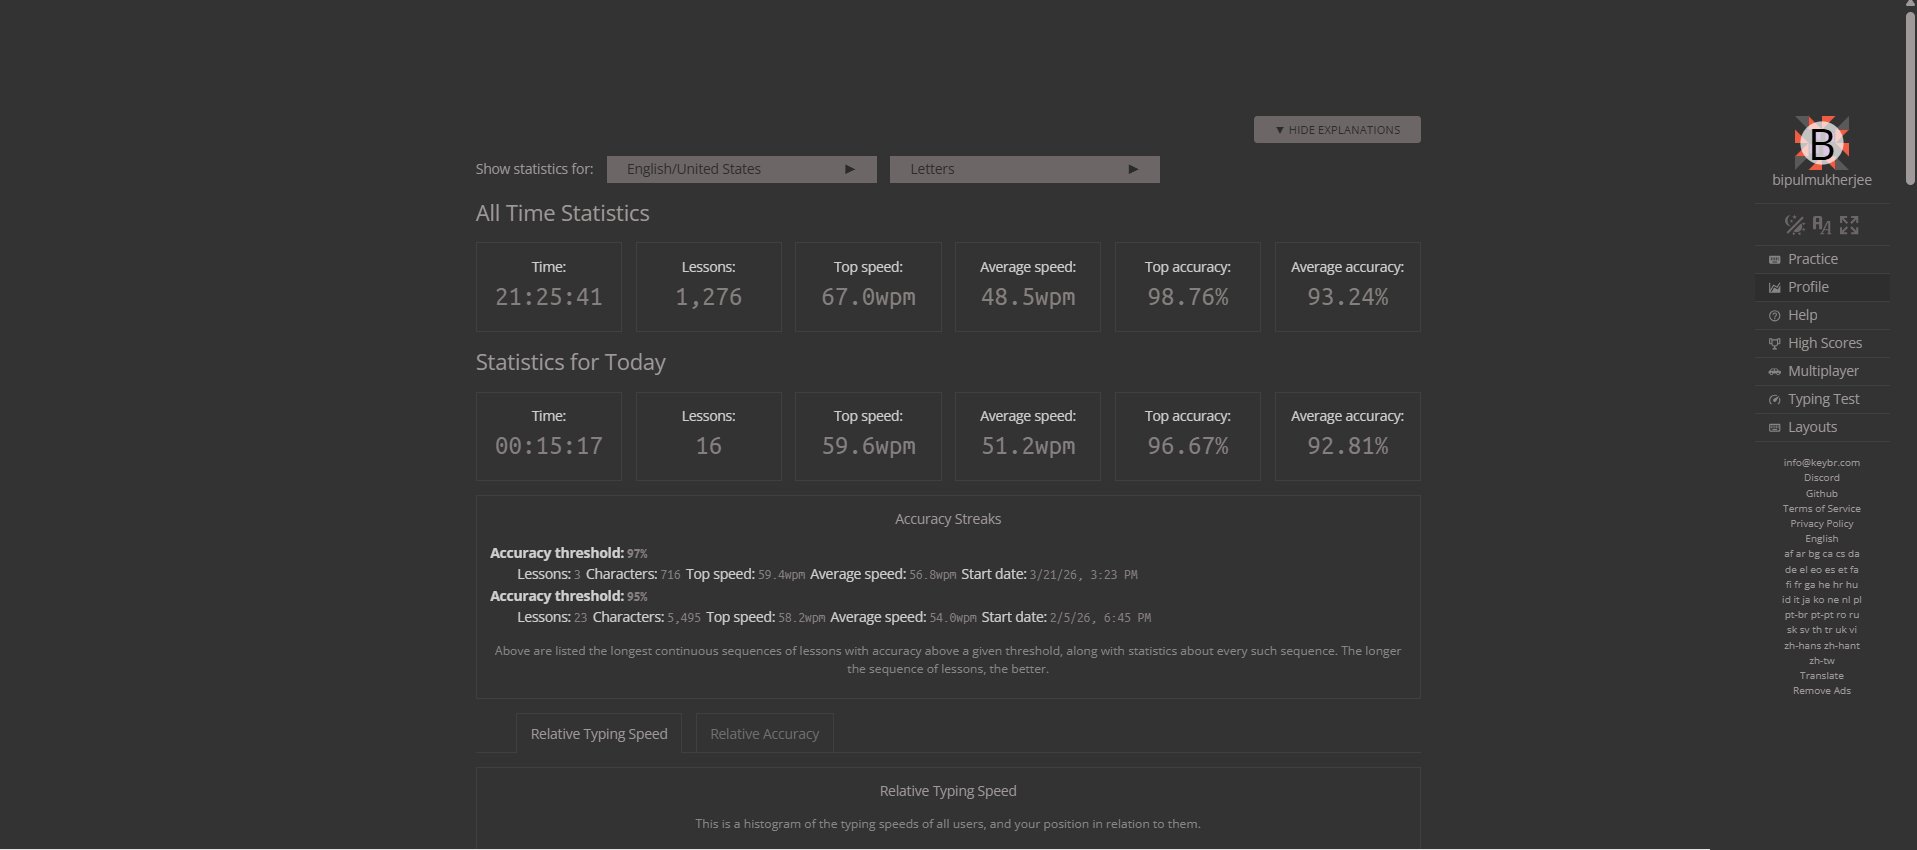Click the High Scores trophy icon
Viewport: 1917px width, 850px height.
1775,343
